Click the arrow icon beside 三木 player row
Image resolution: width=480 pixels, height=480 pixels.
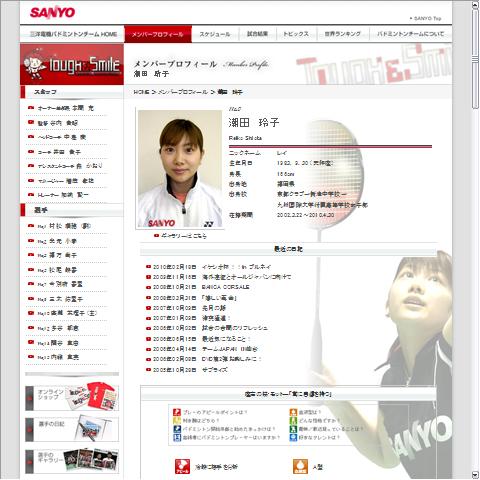31,299
